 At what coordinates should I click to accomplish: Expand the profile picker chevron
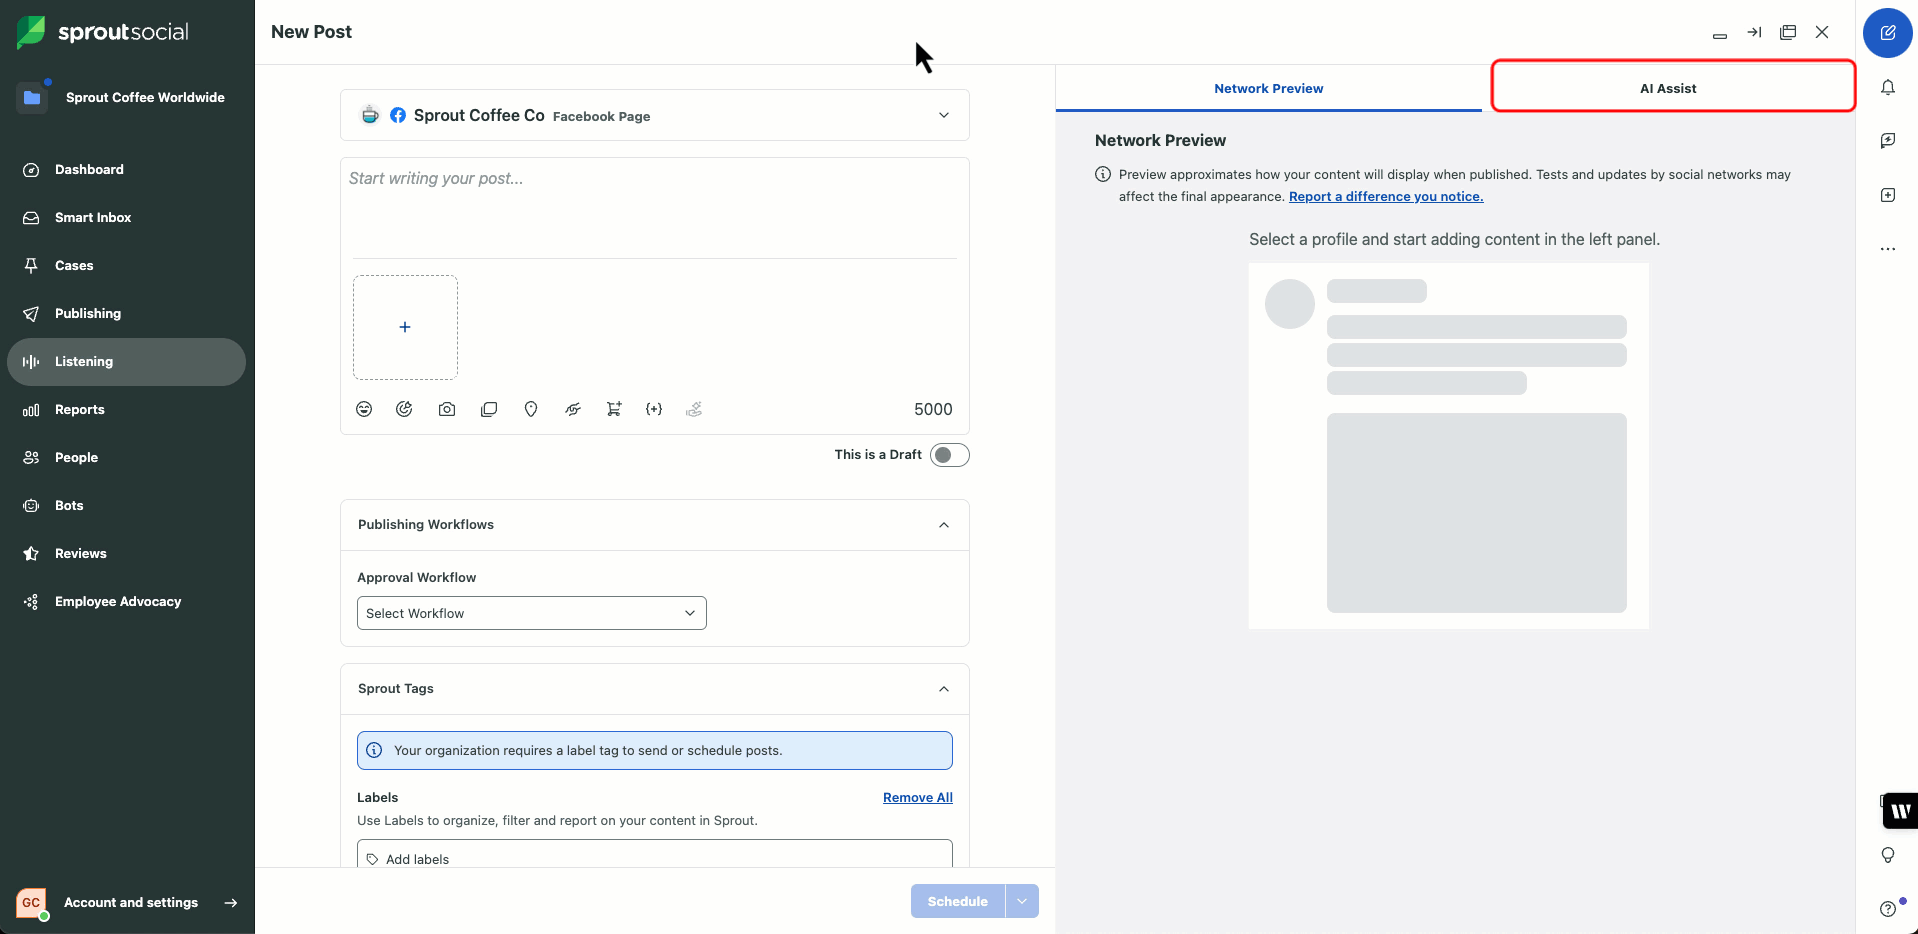pos(944,115)
